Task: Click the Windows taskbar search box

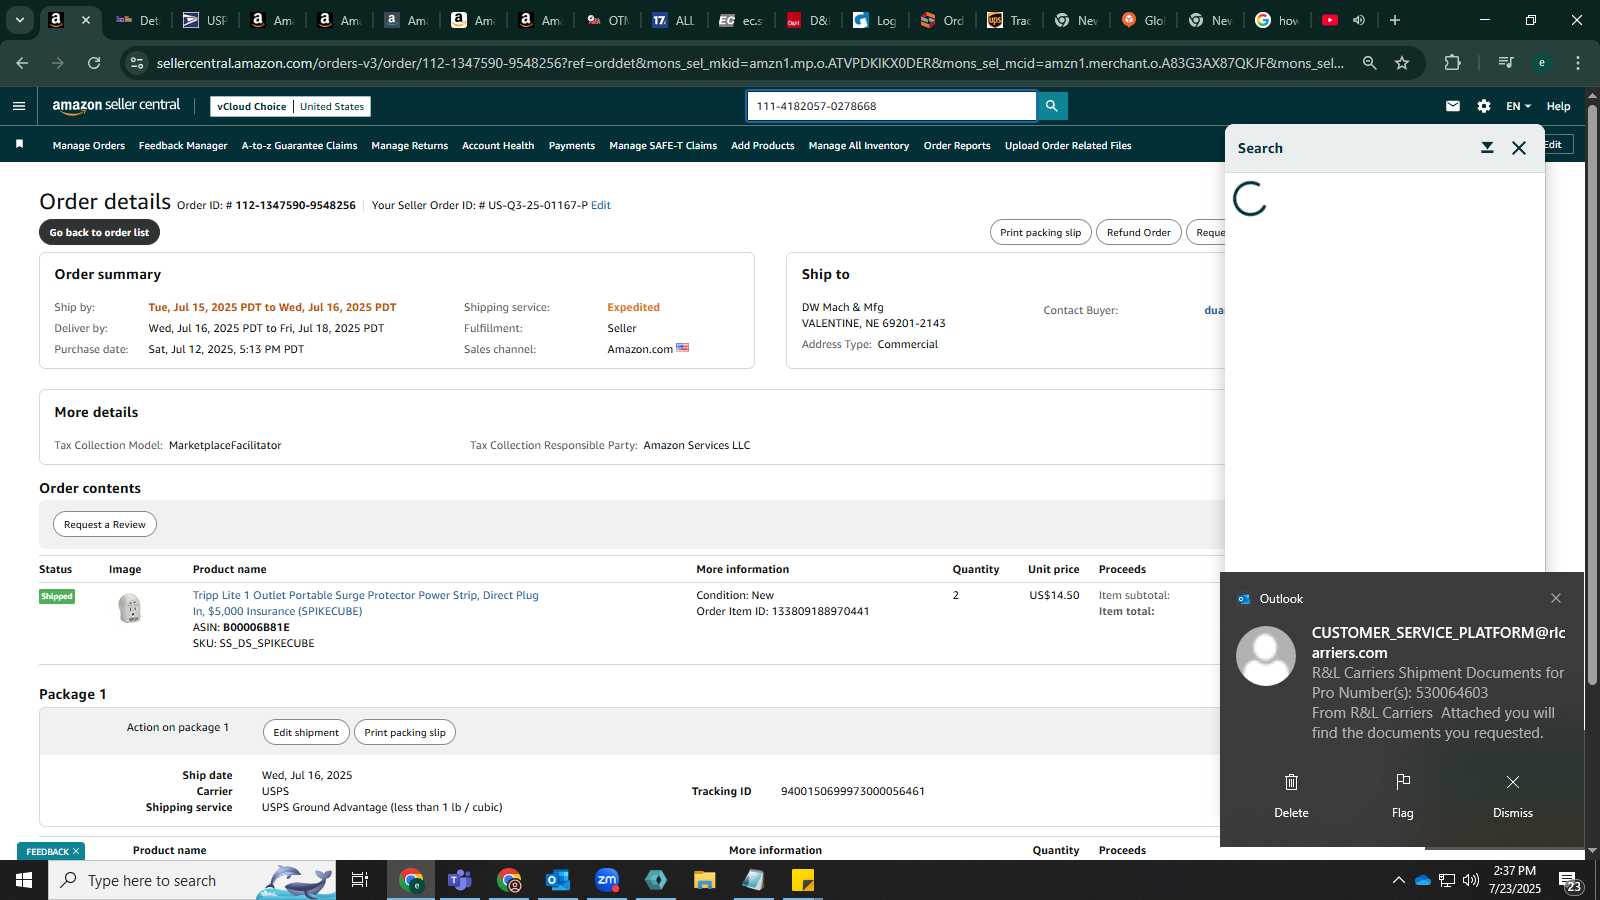Action: coord(190,880)
